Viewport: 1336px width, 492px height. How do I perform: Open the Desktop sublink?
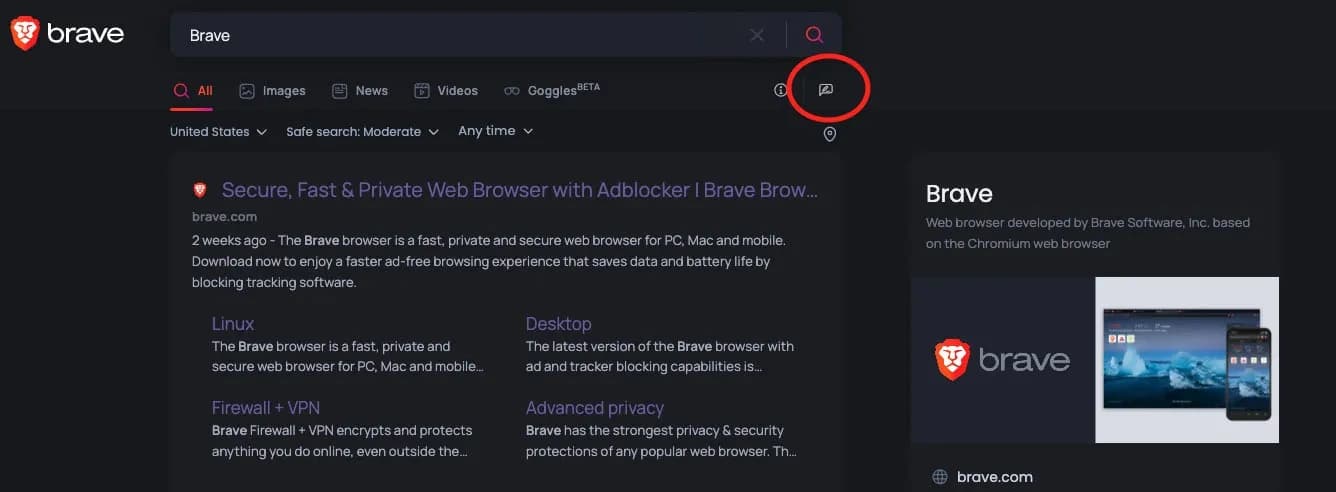pyautogui.click(x=559, y=324)
